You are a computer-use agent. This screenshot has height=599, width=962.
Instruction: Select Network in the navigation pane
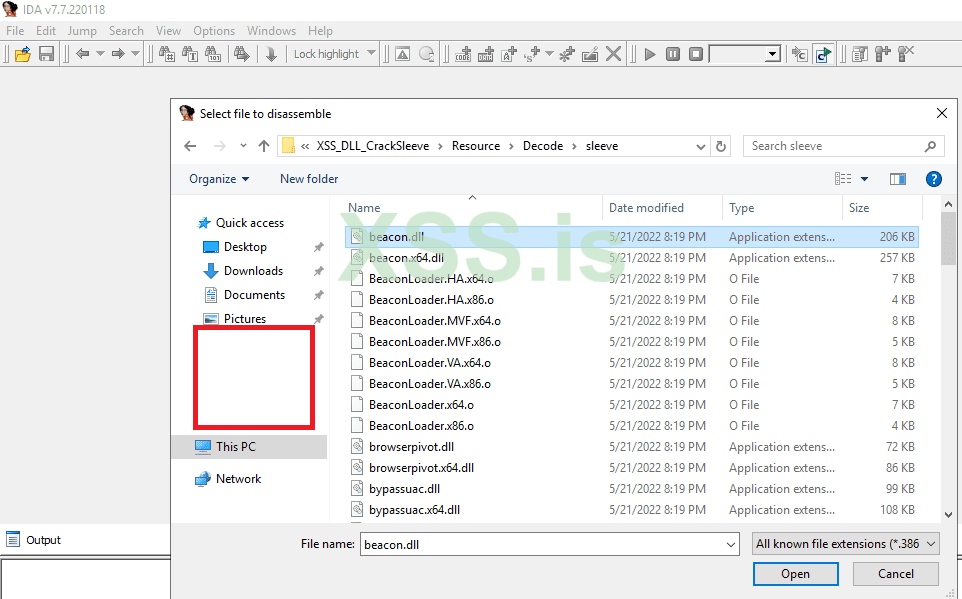(x=238, y=479)
